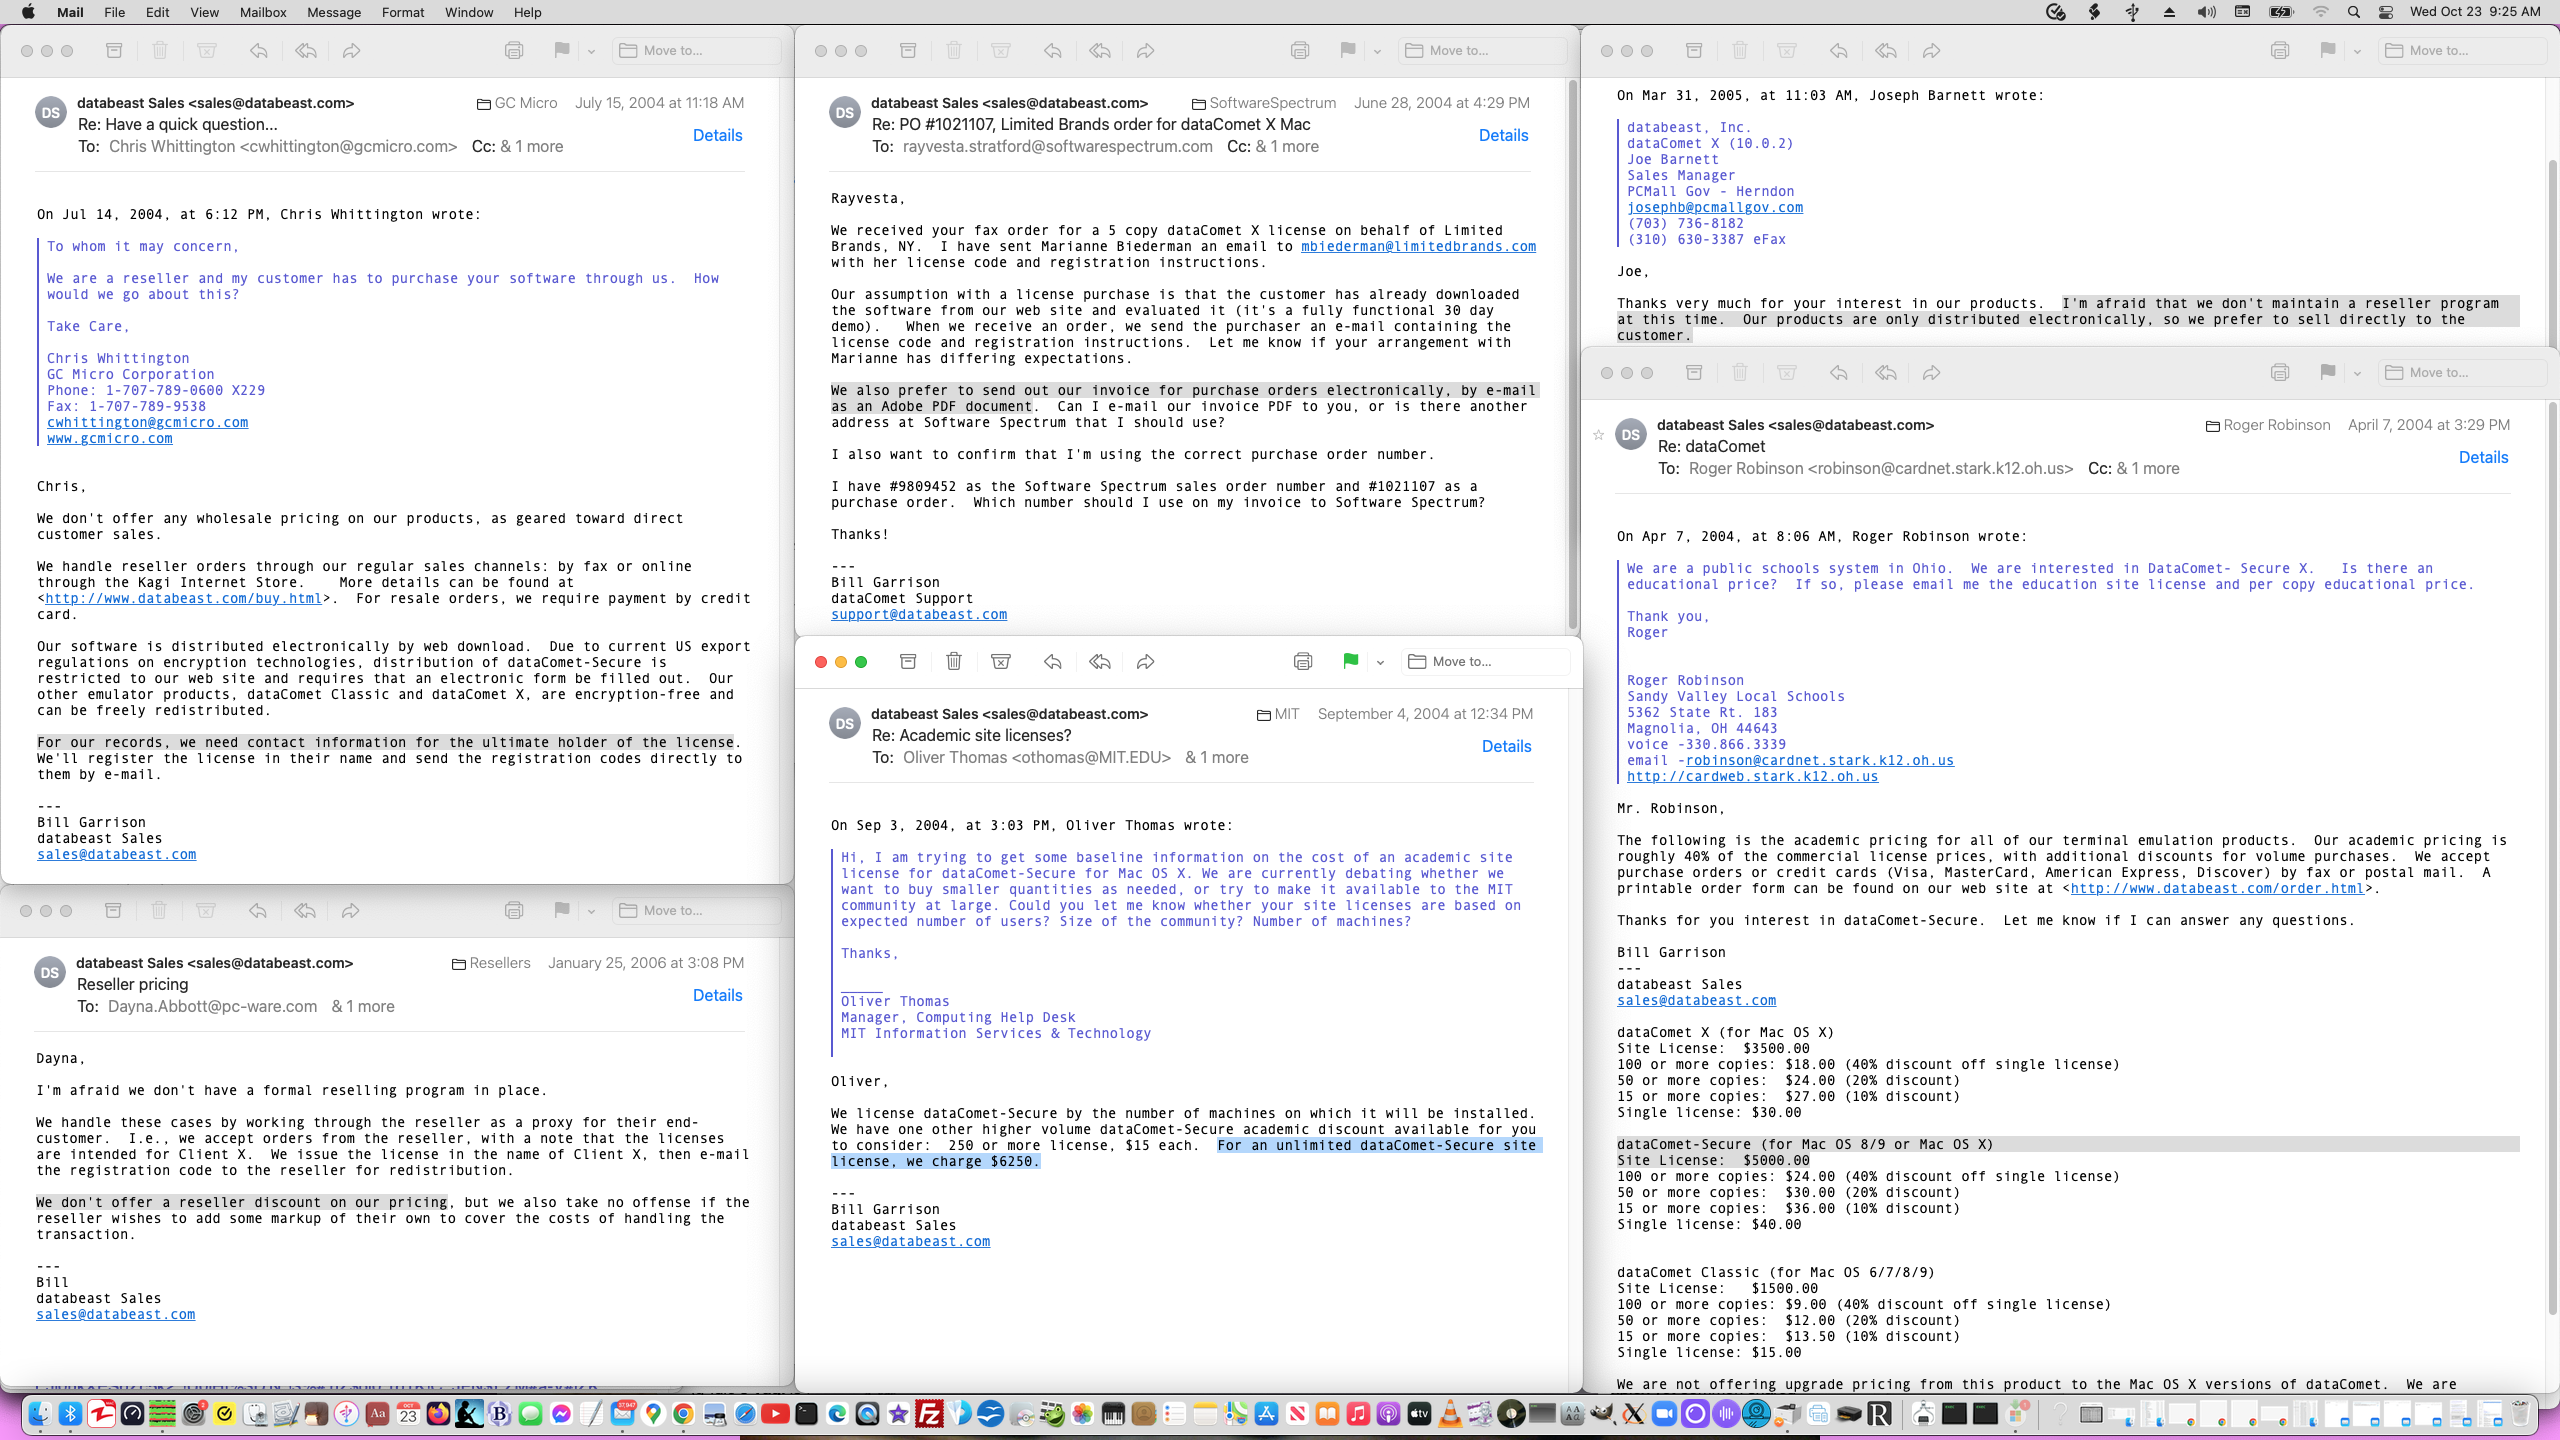Trash the GC Micro quick question message
This screenshot has width=2560, height=1440.
click(160, 51)
